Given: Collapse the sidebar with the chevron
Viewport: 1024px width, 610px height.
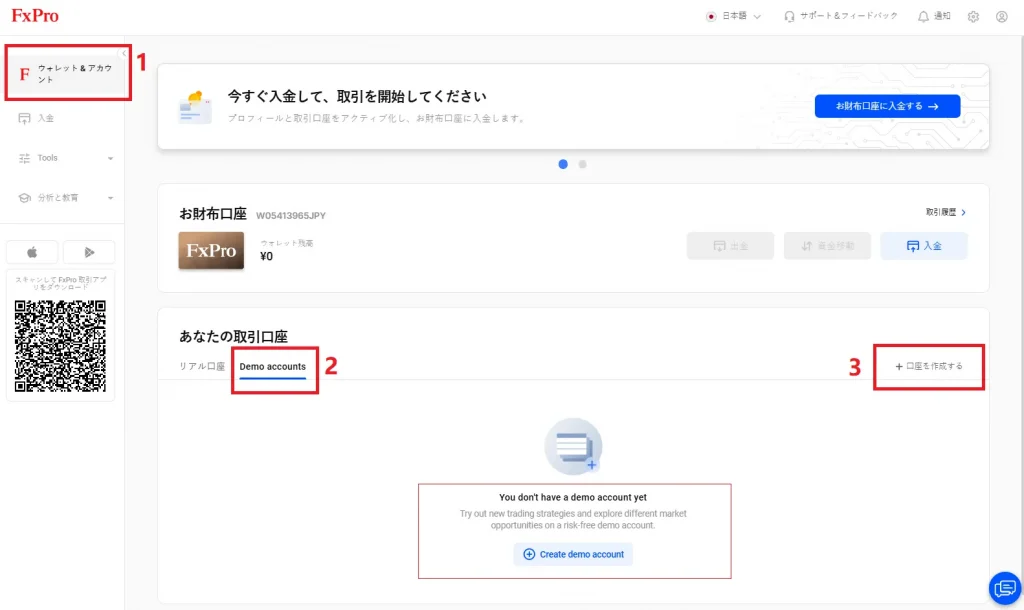Looking at the screenshot, I should (123, 54).
